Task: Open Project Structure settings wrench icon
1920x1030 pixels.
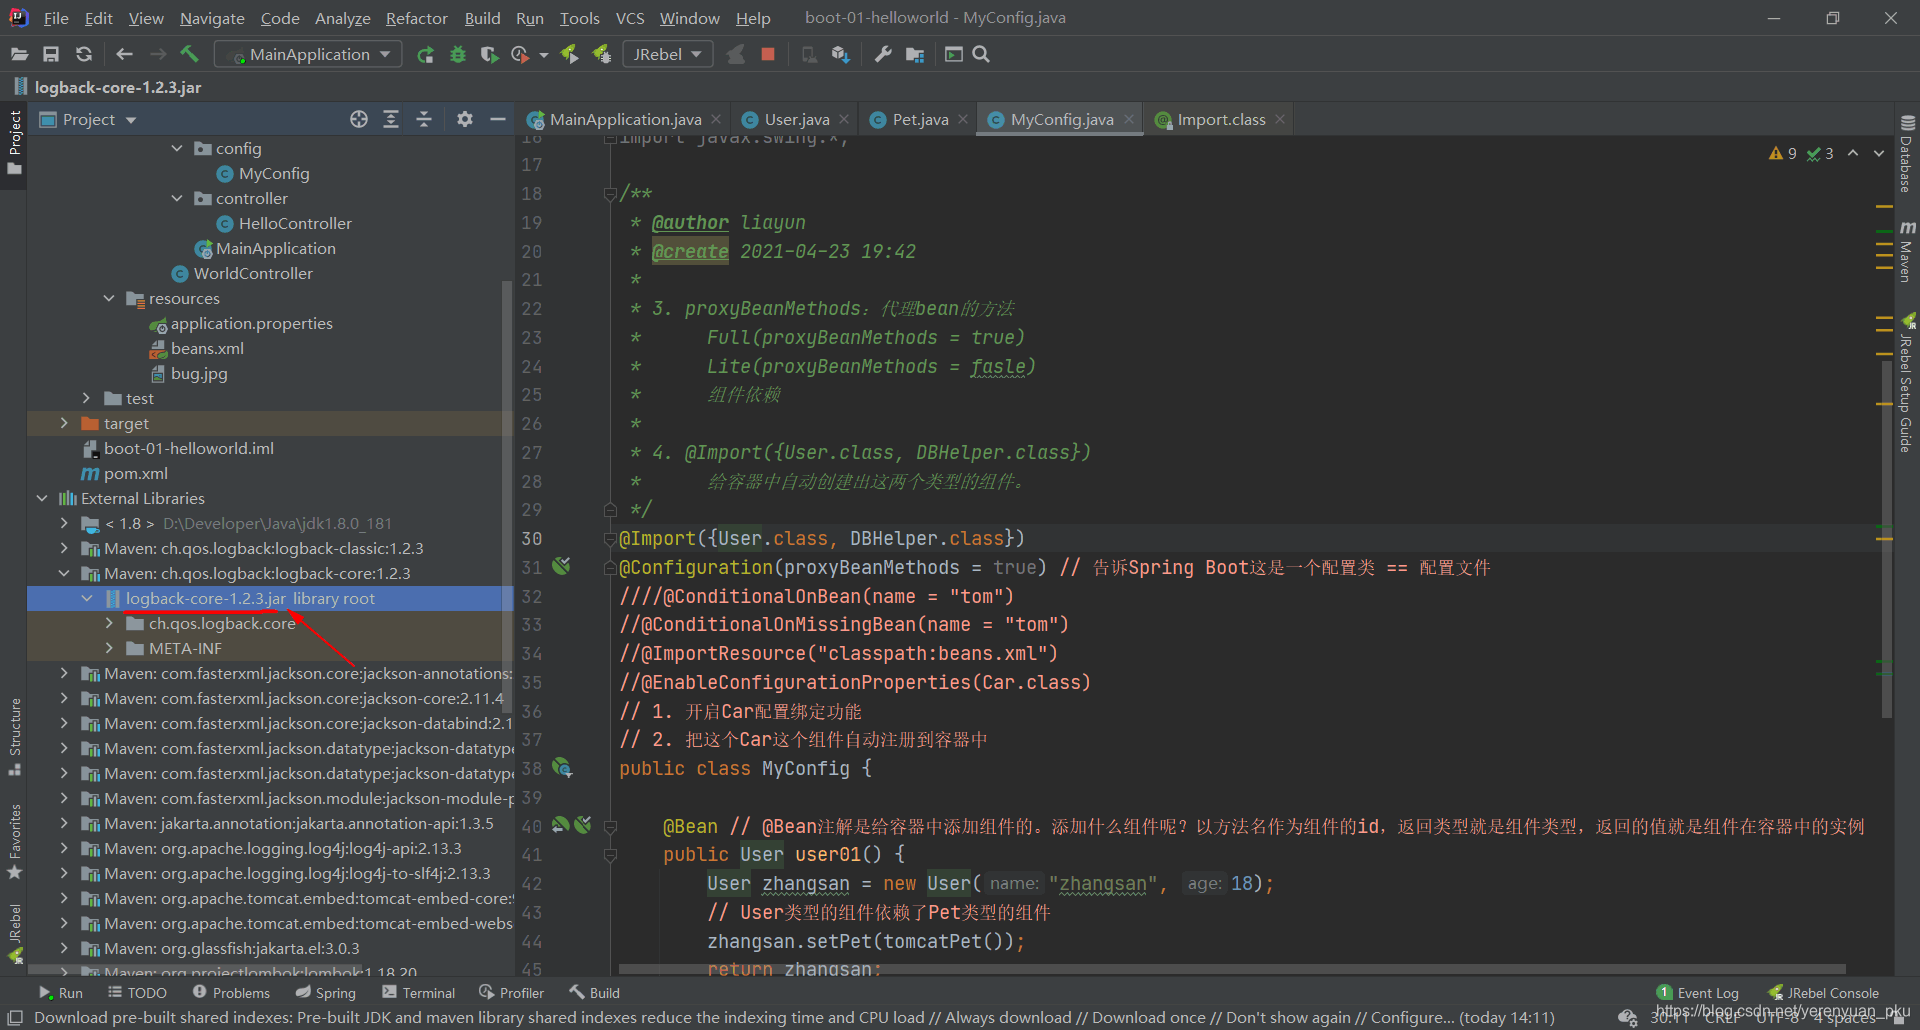Action: 882,54
